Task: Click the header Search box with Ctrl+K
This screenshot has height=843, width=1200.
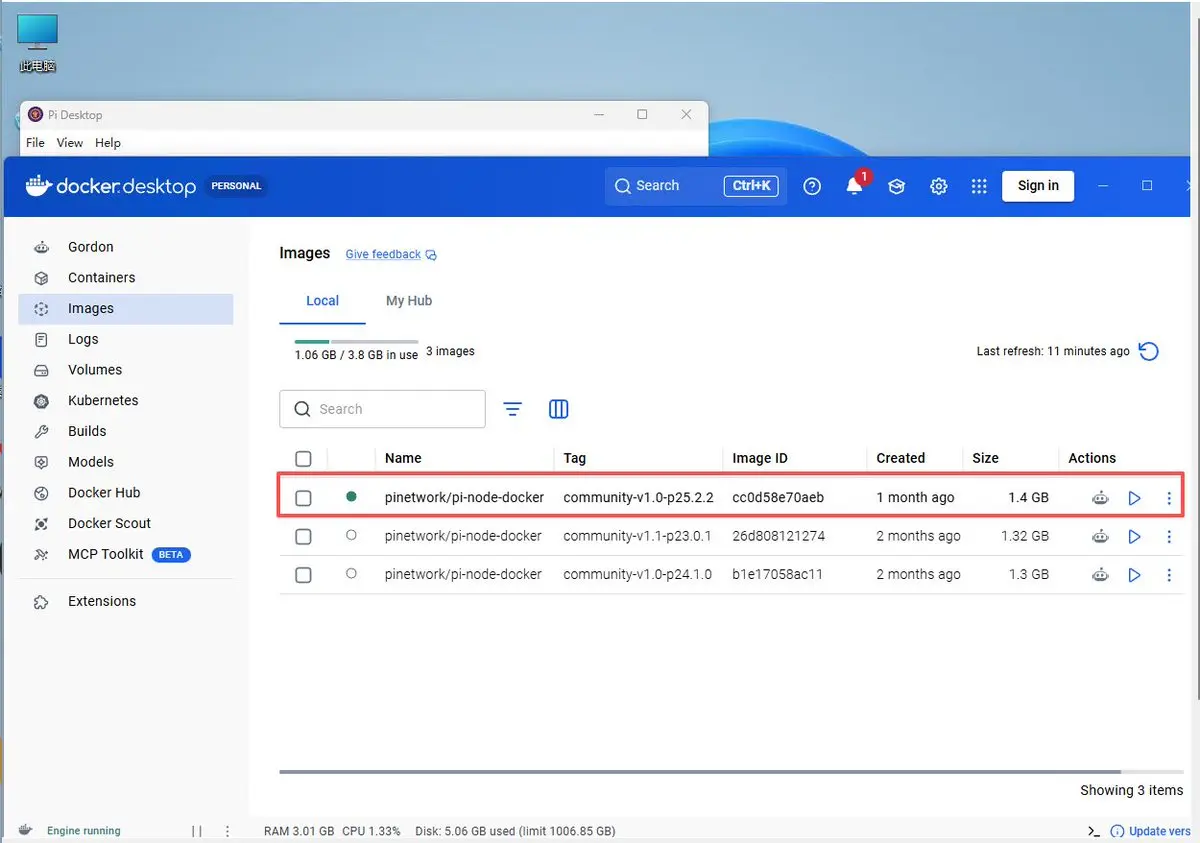Action: 696,186
